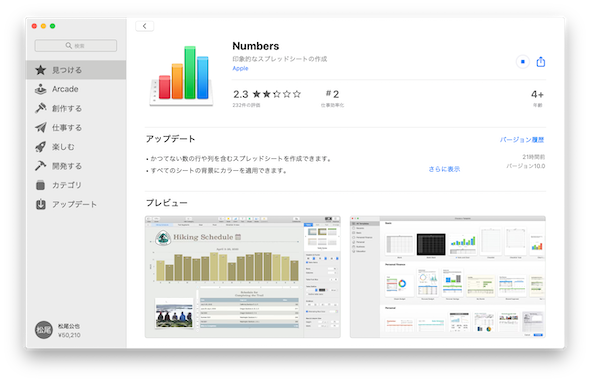Open the アップデート download section
Image resolution: width=590 pixels, height=382 pixels.
76,204
